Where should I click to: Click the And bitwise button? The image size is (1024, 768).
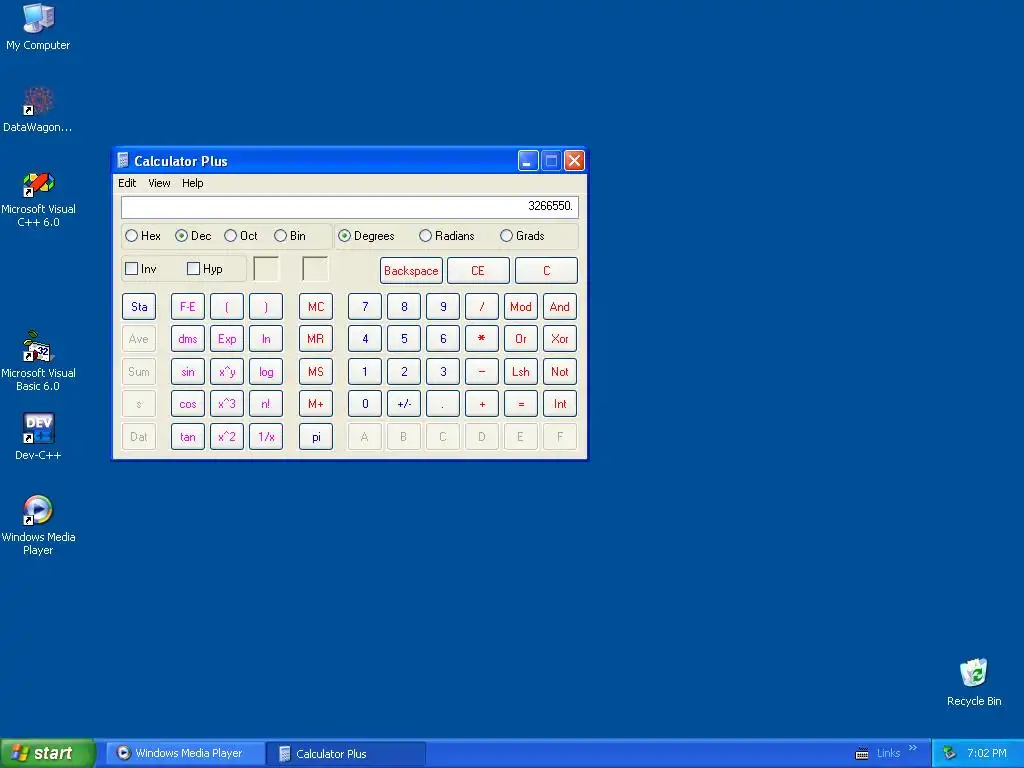(x=560, y=306)
